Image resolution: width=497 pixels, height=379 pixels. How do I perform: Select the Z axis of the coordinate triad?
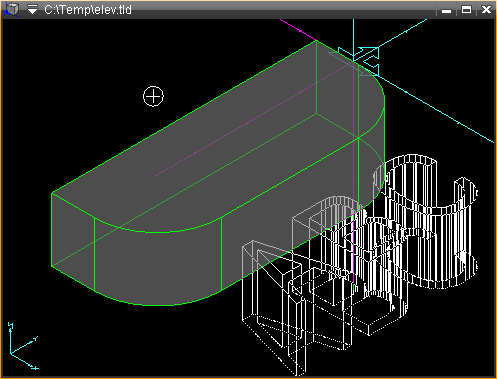pos(11,337)
